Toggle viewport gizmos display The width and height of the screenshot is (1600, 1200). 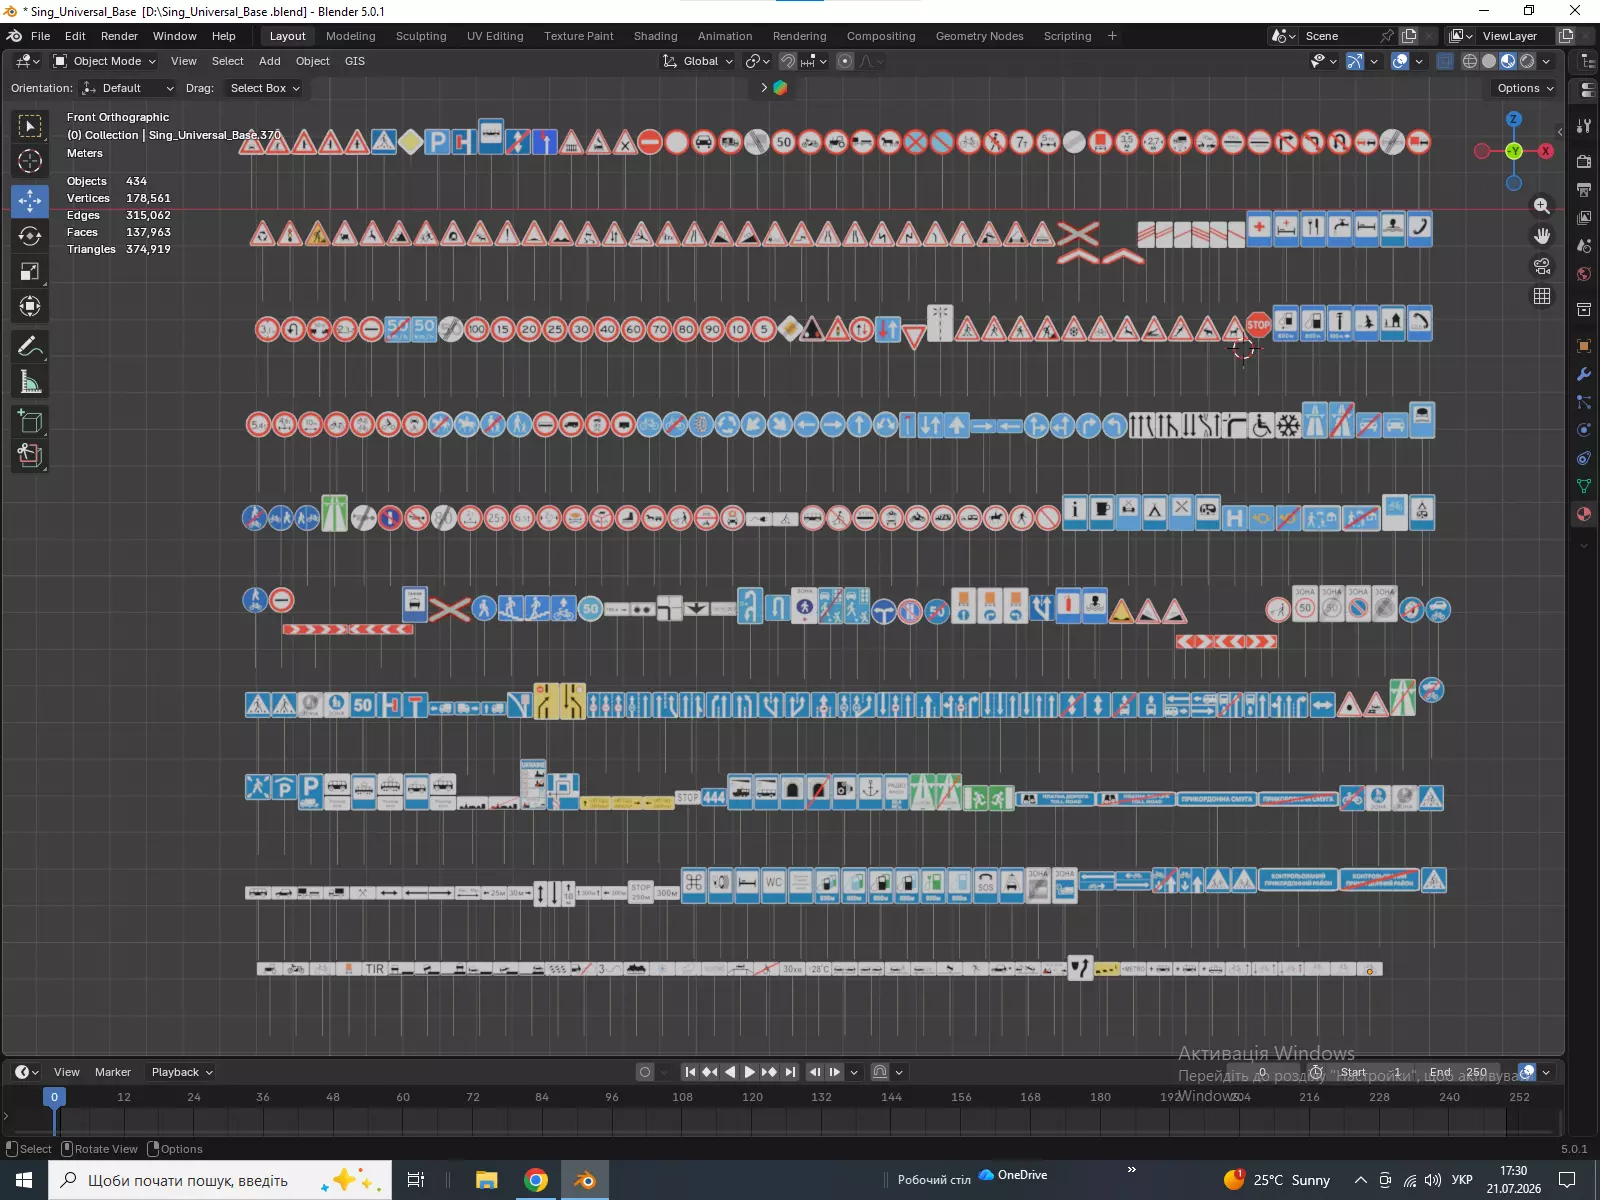coord(1355,61)
